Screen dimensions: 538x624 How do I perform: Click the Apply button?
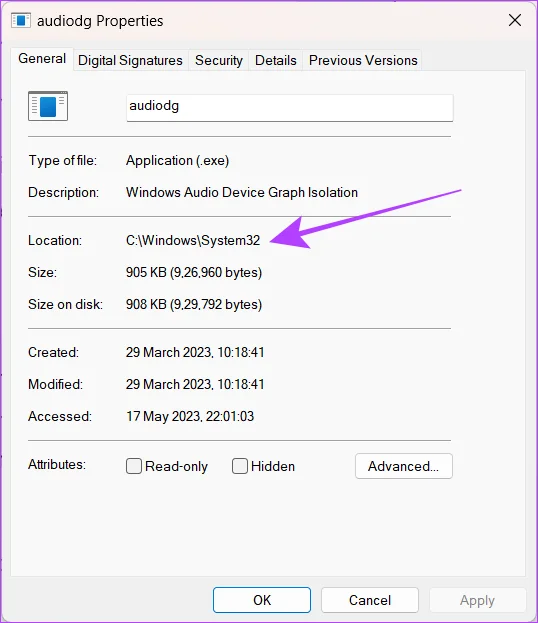click(477, 600)
